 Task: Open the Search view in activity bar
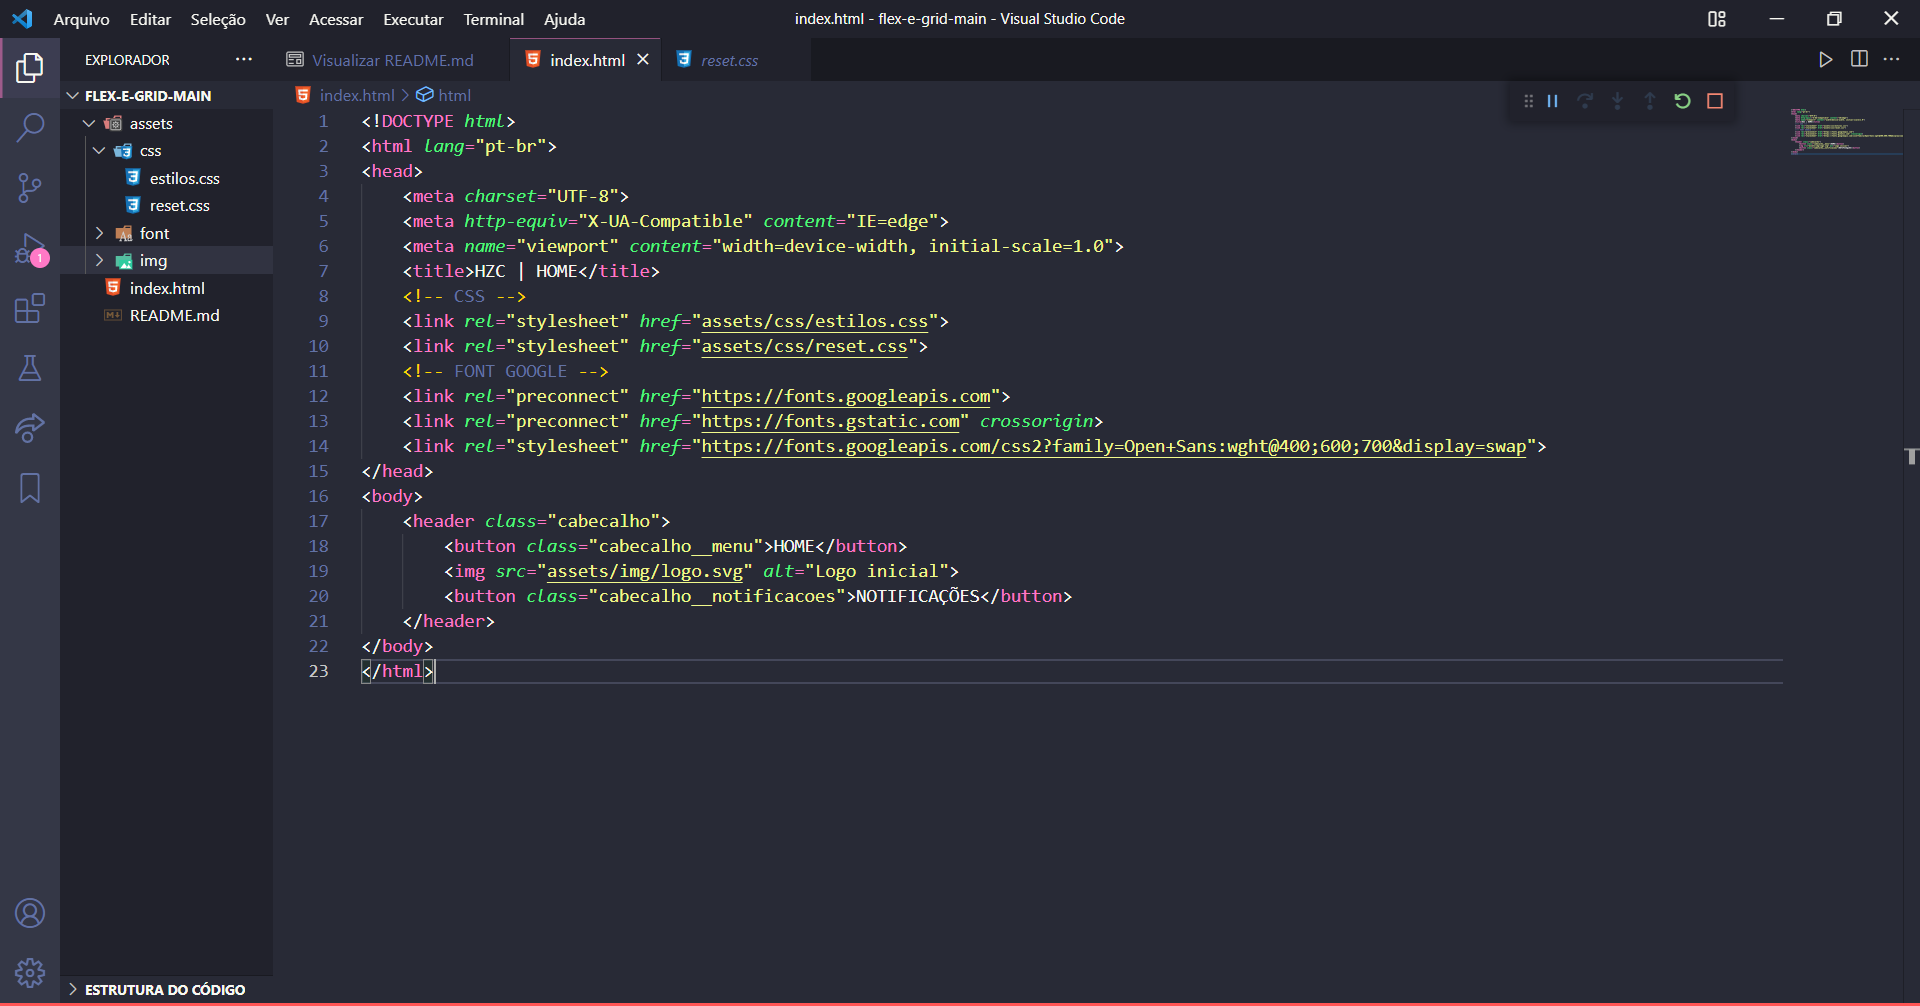pyautogui.click(x=30, y=128)
